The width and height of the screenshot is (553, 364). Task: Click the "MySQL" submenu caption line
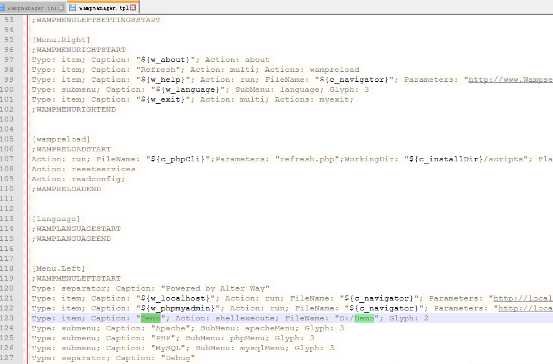183,348
